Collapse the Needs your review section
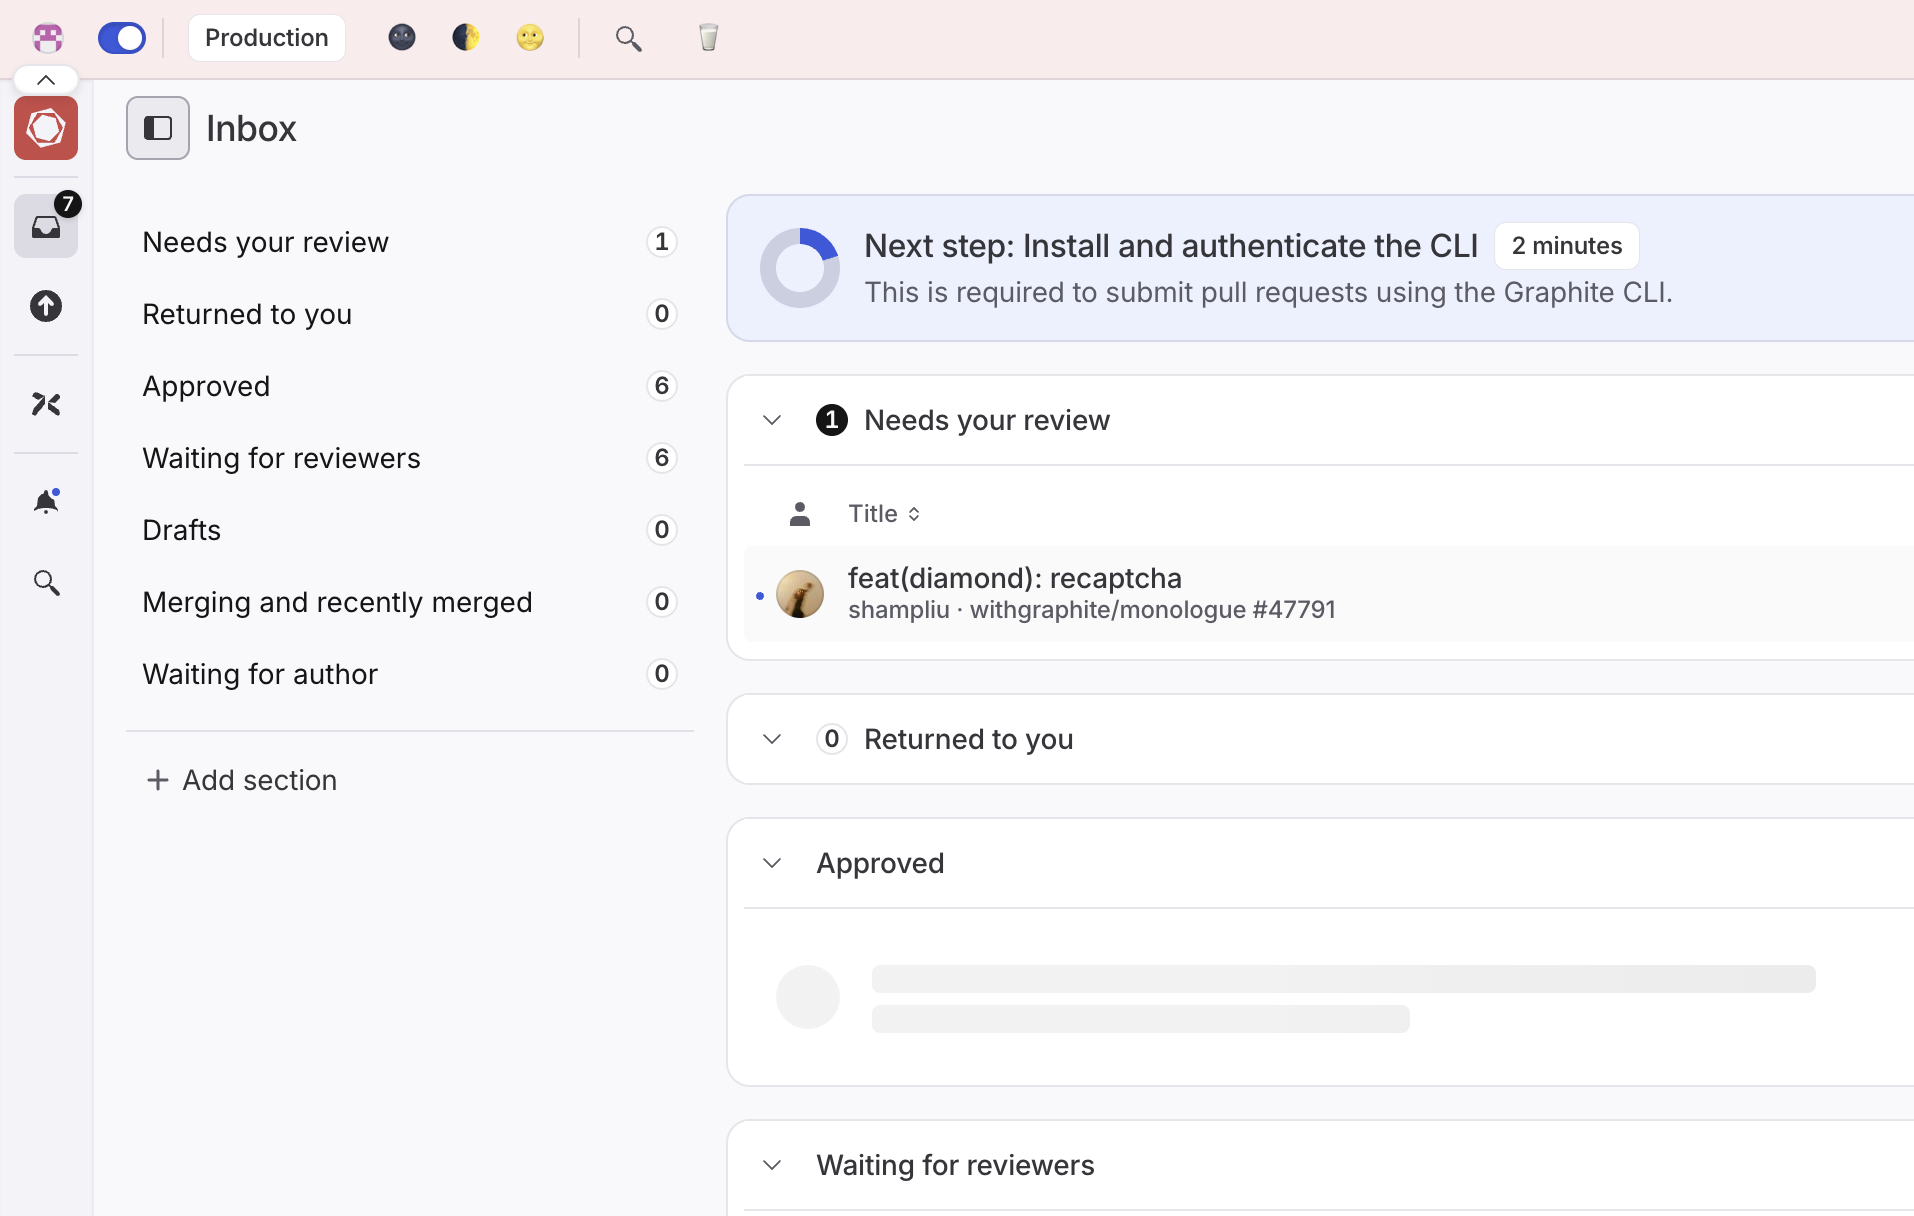This screenshot has width=1914, height=1216. click(x=771, y=420)
